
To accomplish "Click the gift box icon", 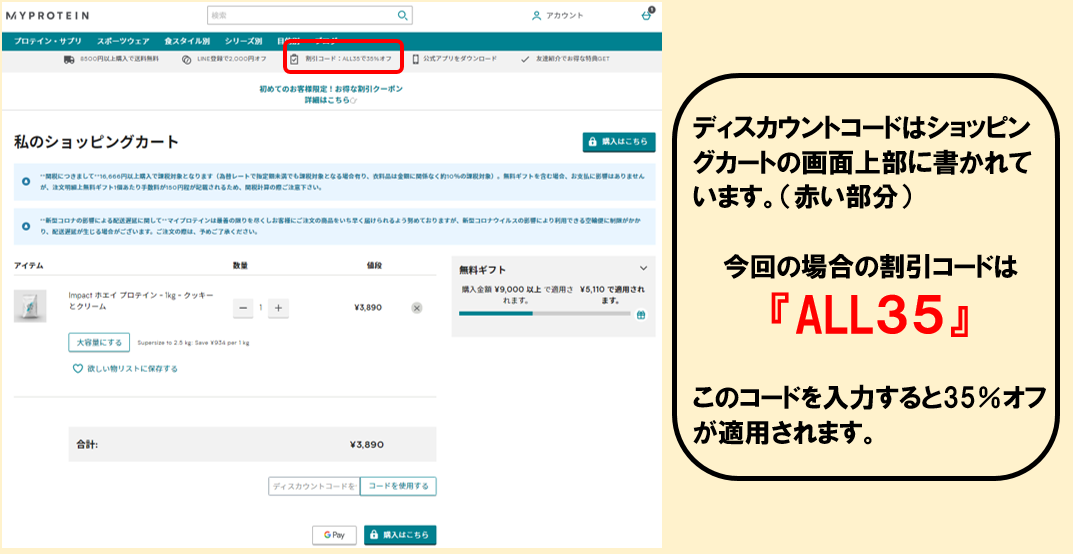I will pyautogui.click(x=641, y=315).
